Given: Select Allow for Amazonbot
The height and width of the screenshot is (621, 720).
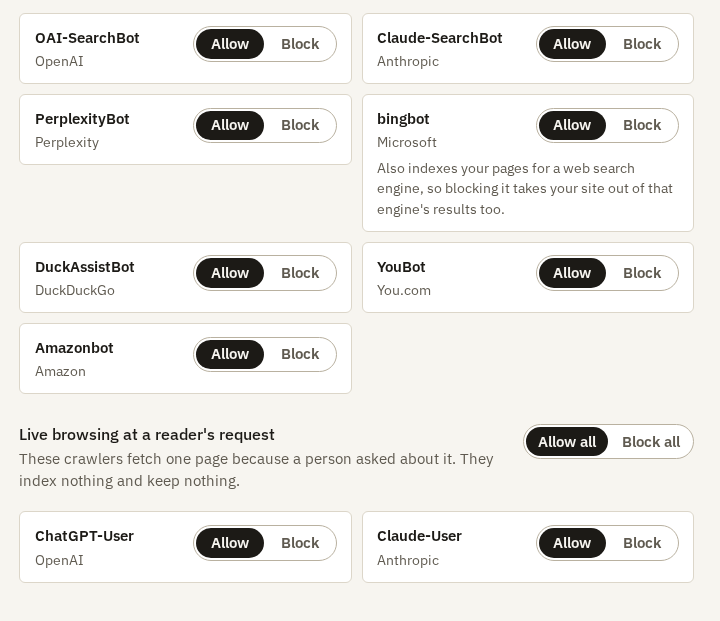Looking at the screenshot, I should point(230,354).
